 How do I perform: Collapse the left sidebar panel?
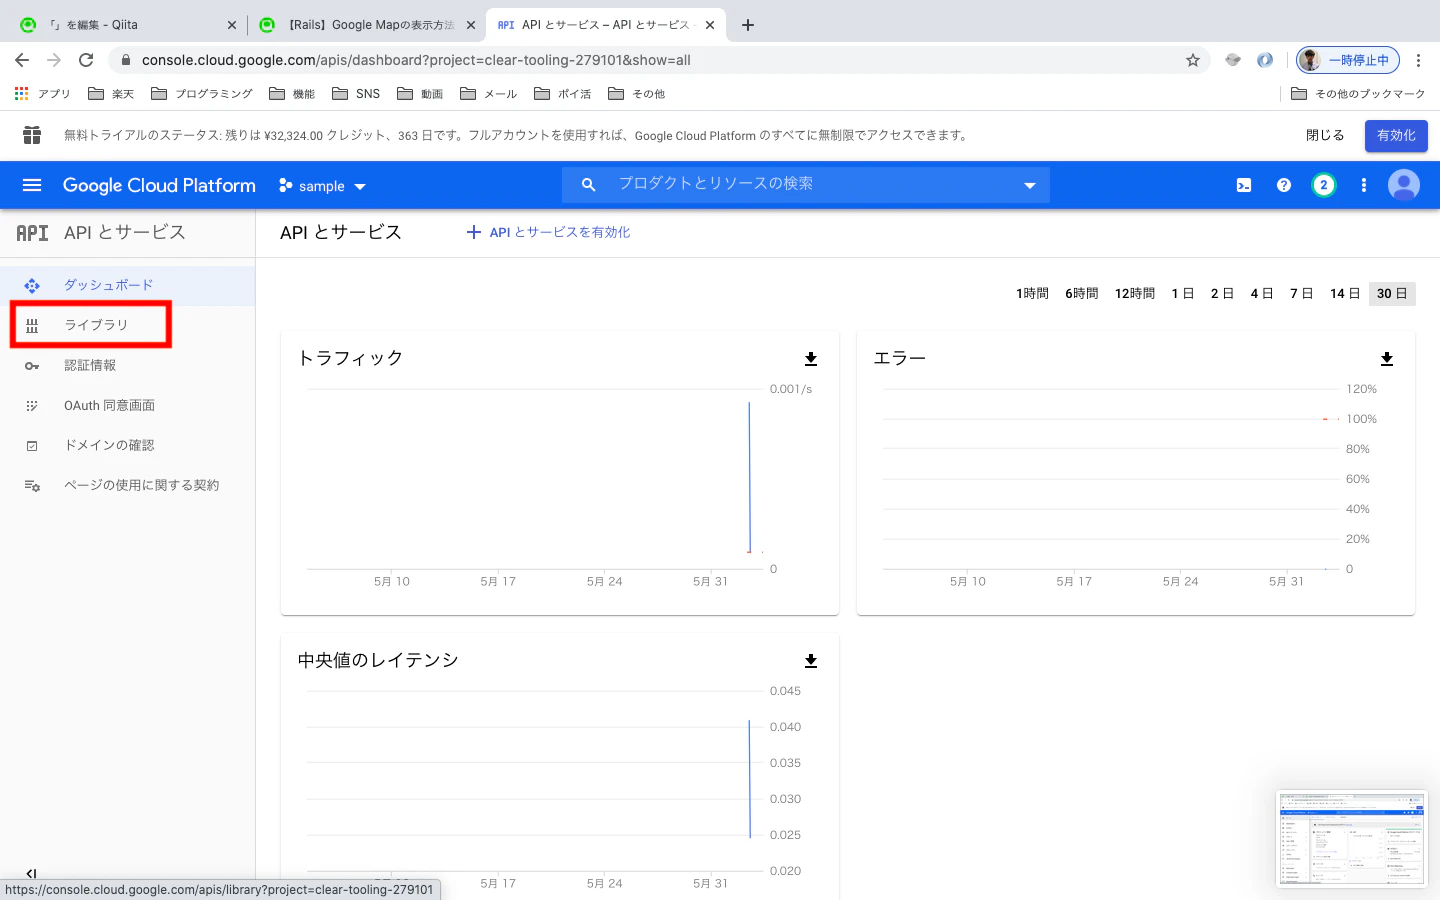pos(31,874)
